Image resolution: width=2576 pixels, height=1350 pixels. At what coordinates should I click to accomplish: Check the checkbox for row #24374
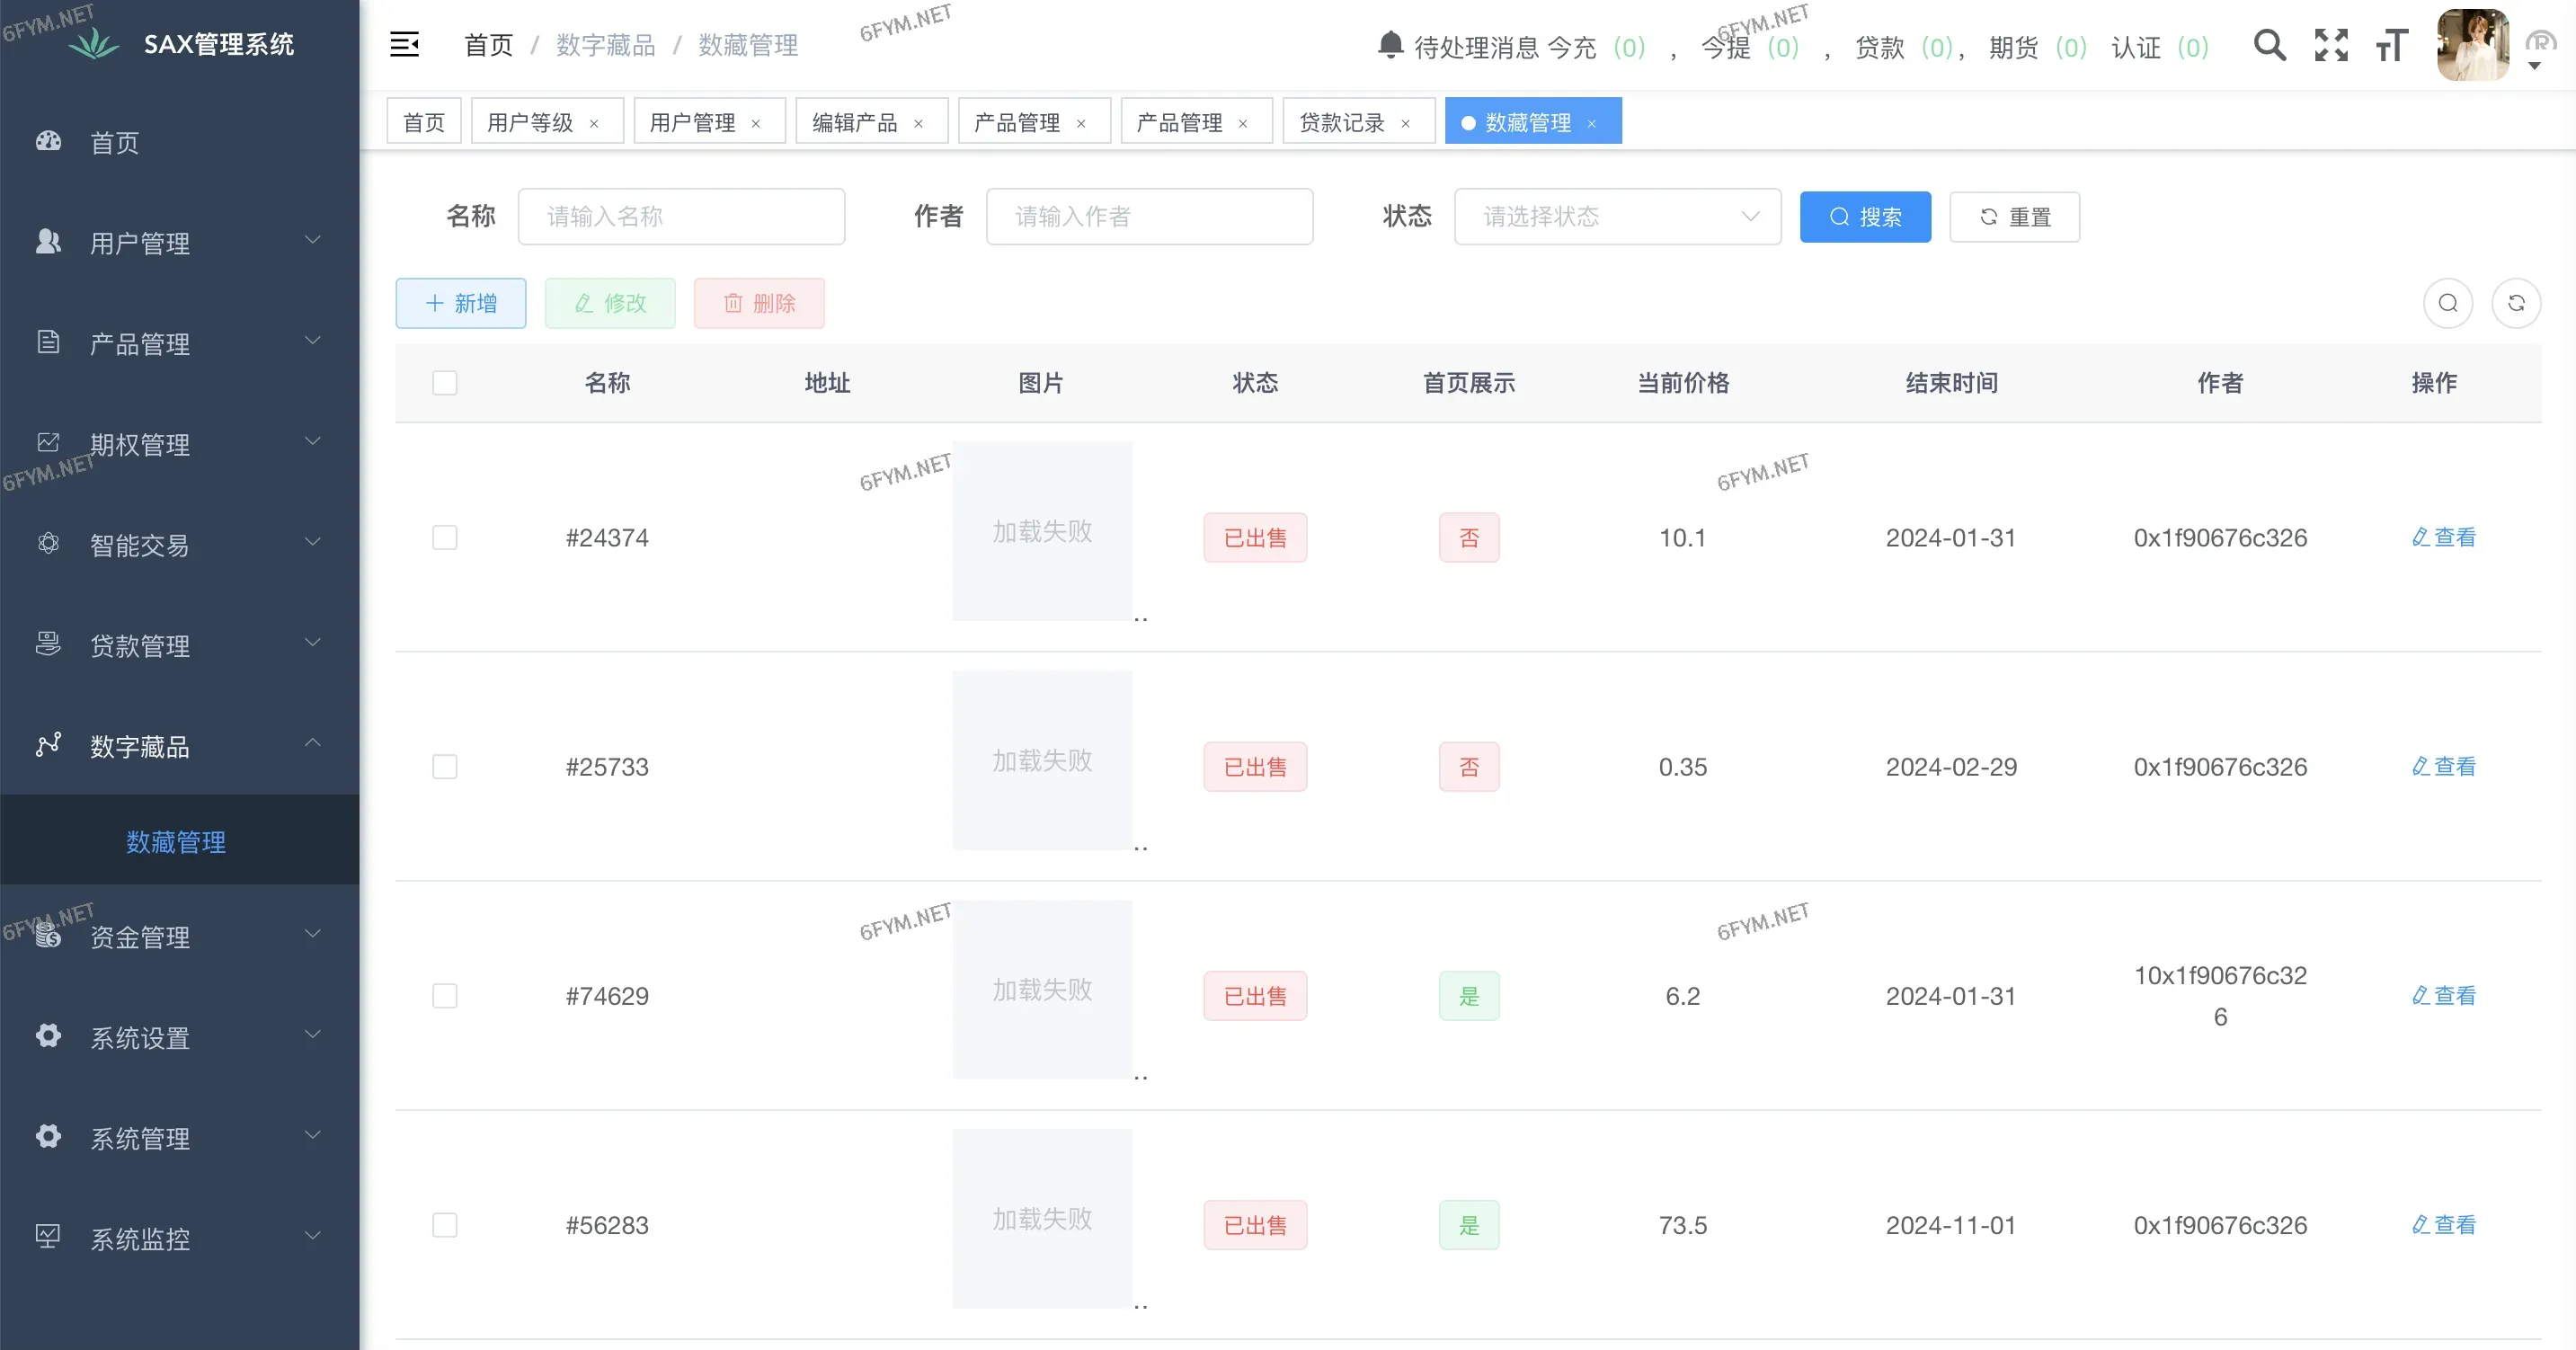(x=445, y=538)
